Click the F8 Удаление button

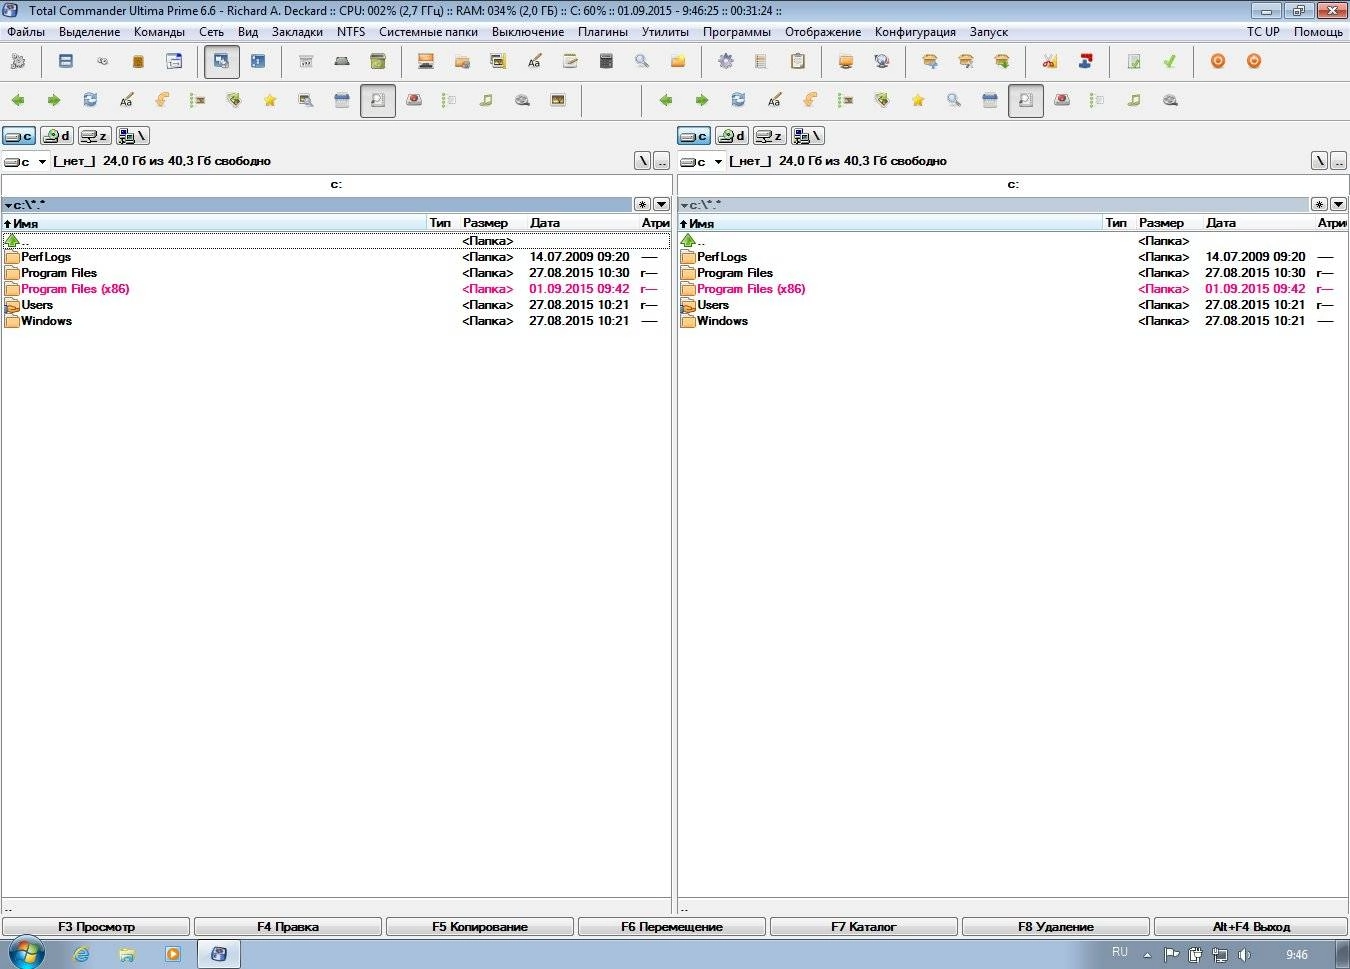pos(1056,927)
